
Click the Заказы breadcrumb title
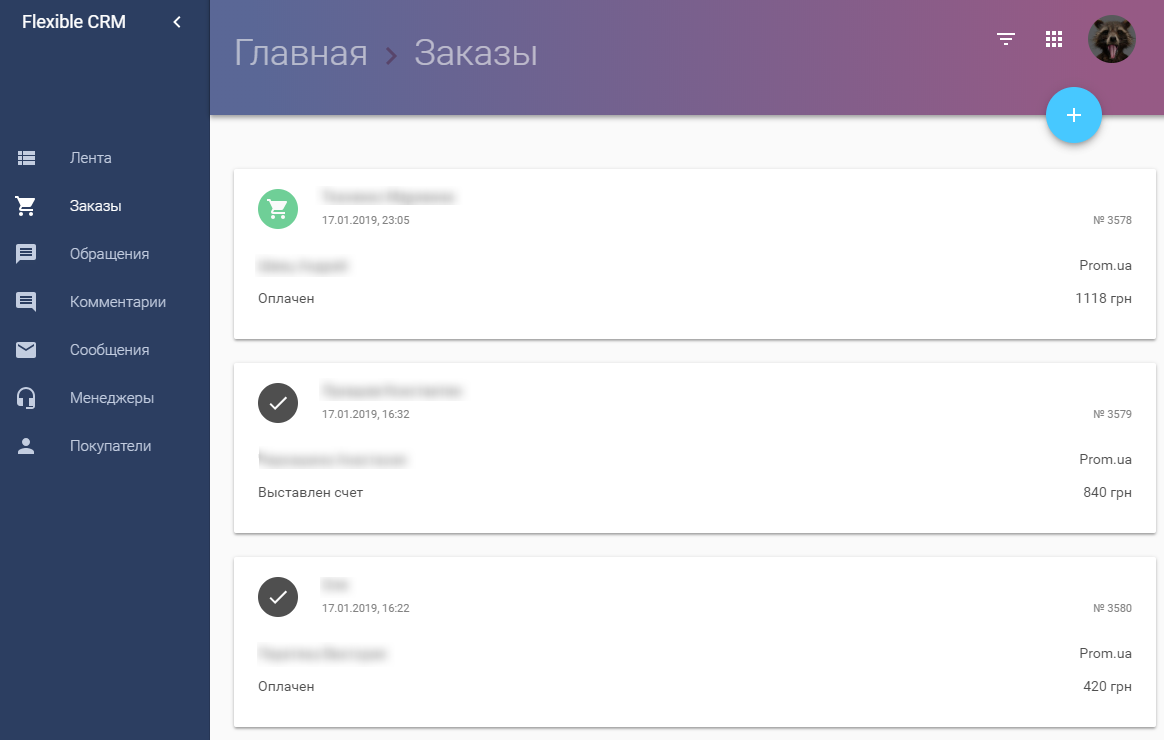tap(476, 53)
